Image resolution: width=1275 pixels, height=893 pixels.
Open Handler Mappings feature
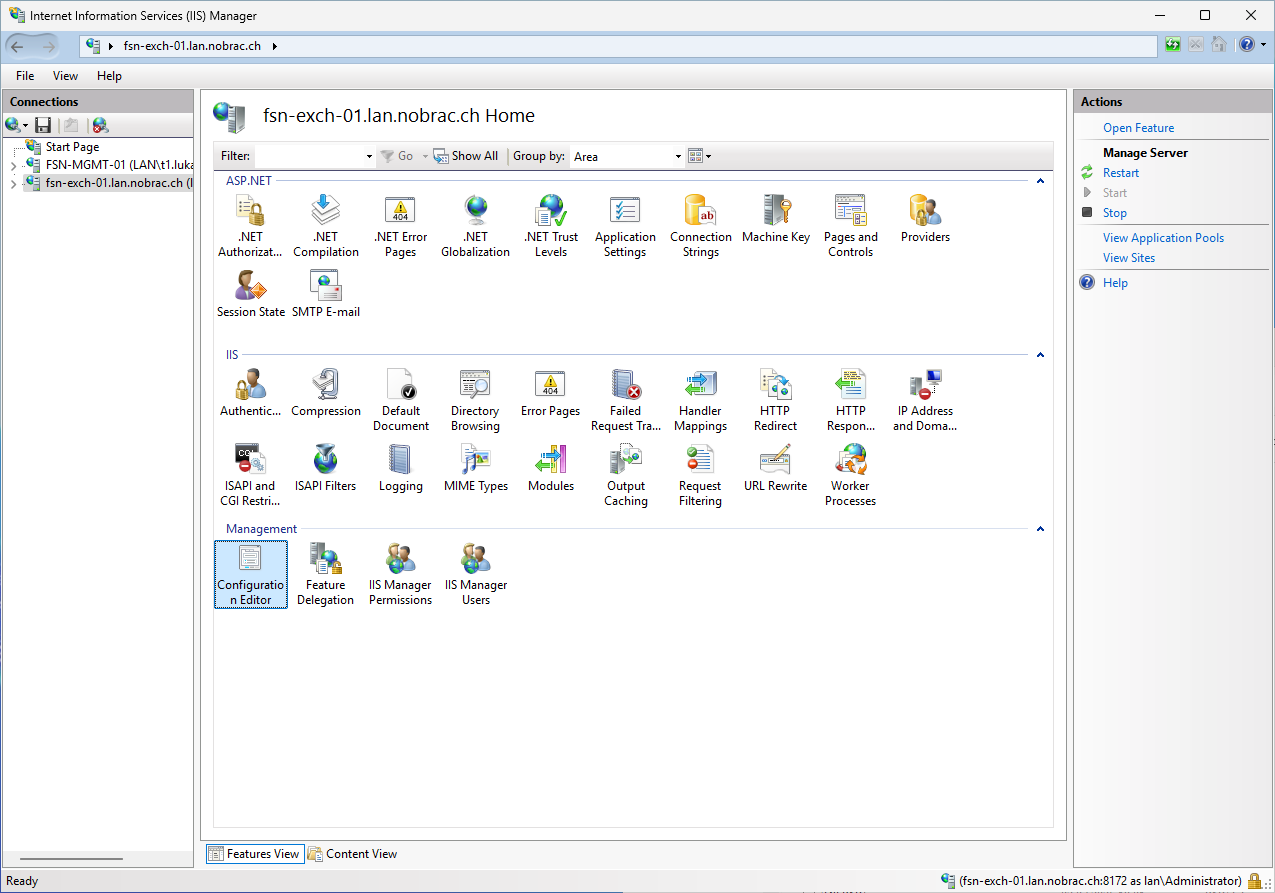click(x=700, y=400)
